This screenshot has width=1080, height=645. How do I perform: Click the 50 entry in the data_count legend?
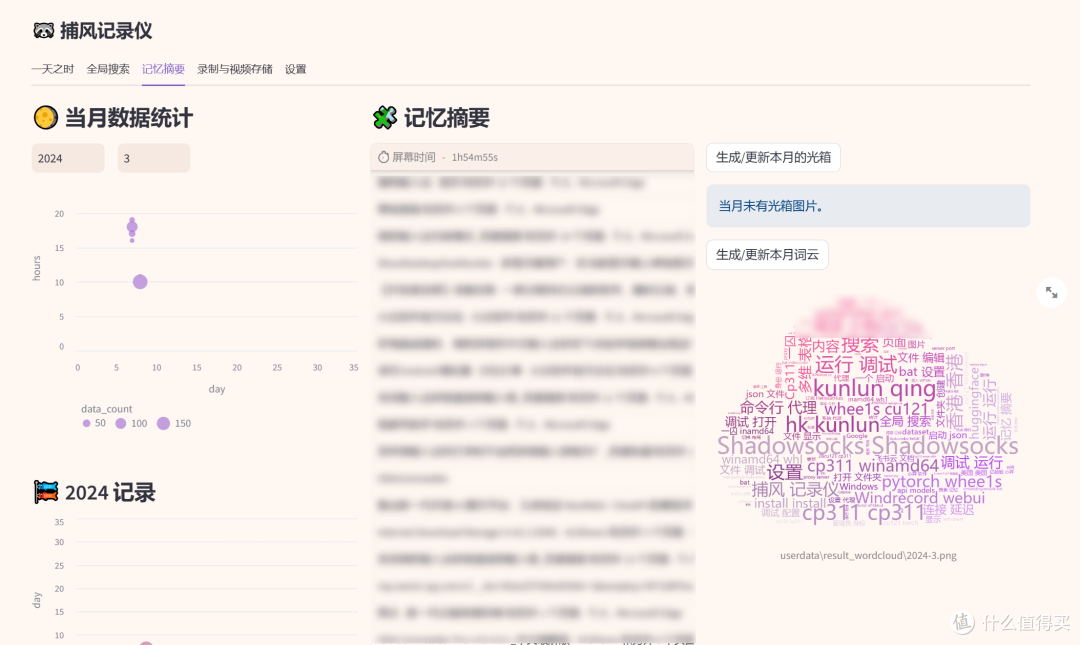94,423
